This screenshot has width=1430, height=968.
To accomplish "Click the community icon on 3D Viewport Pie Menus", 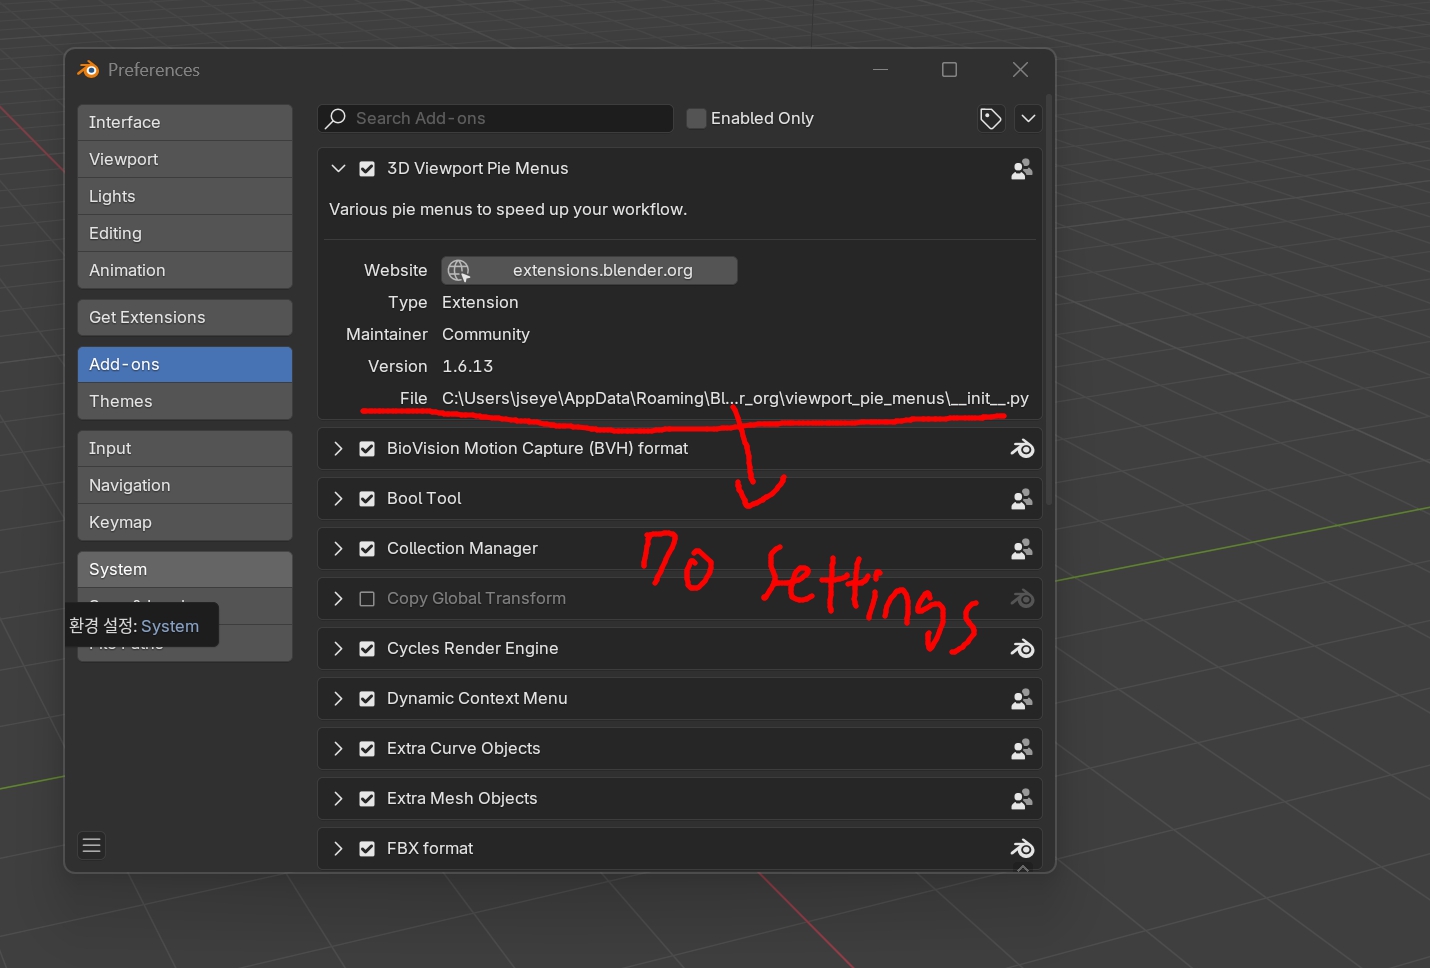I will point(1021,169).
